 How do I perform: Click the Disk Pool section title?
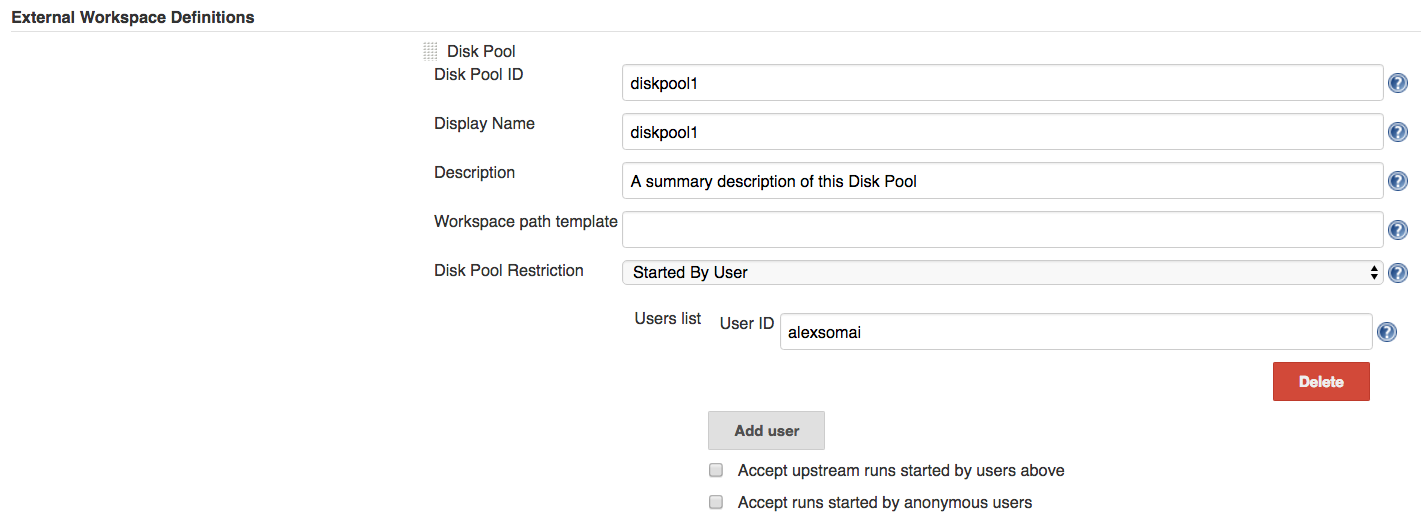(481, 51)
